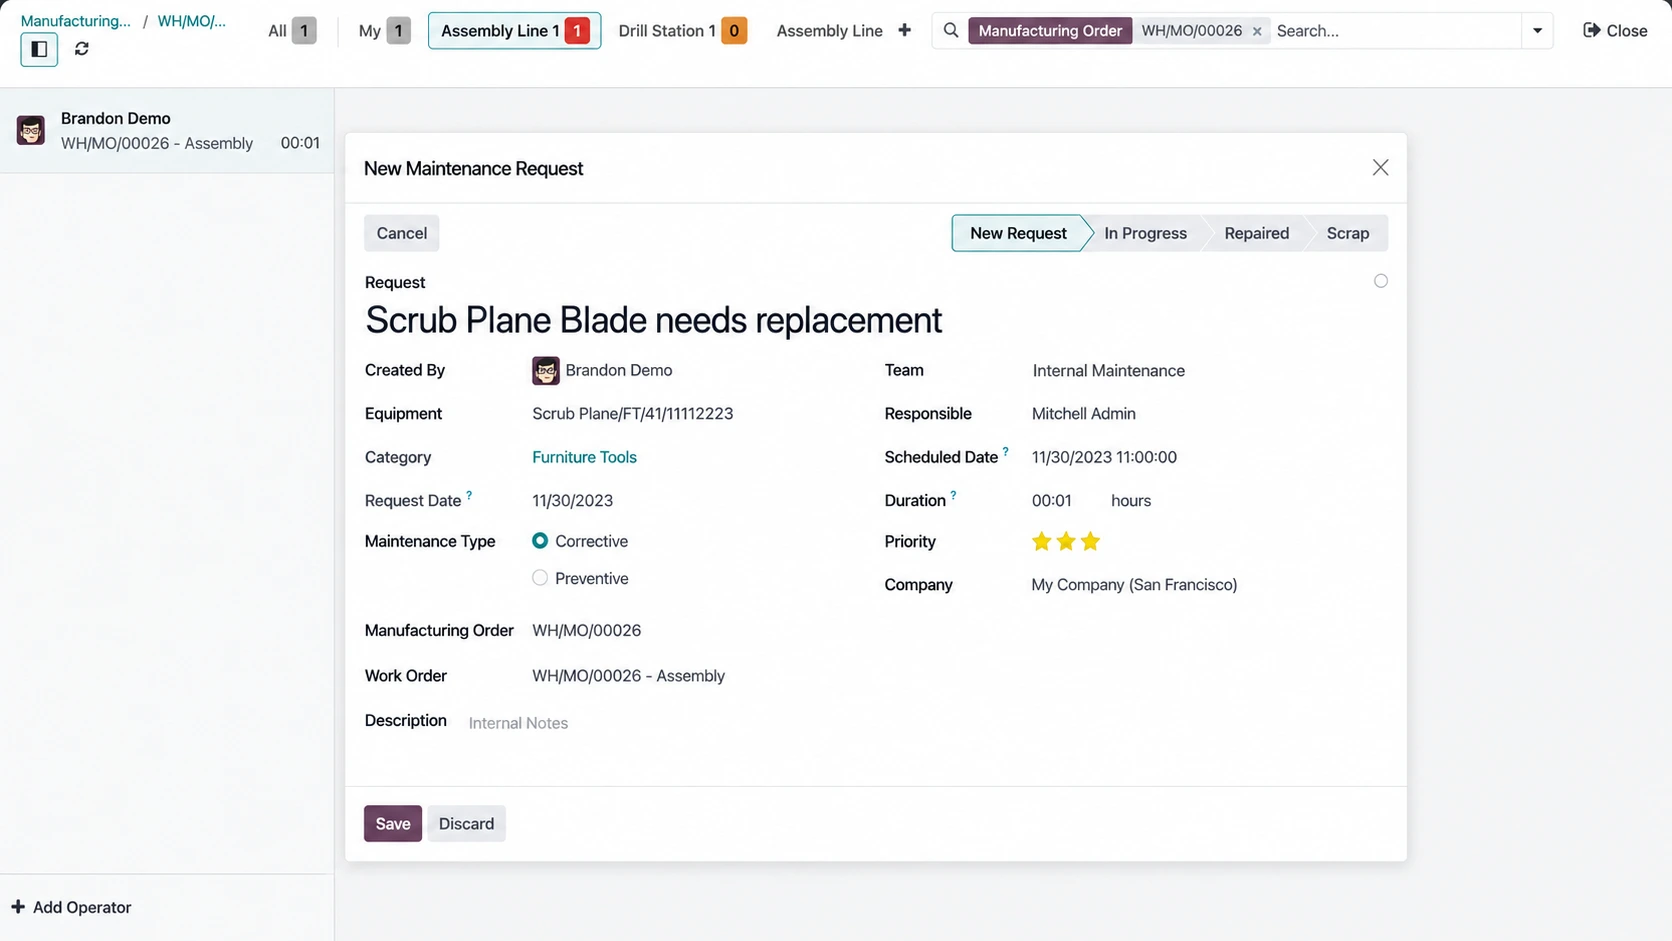Viewport: 1672px width, 941px height.
Task: Open the Drill Station 1 tab
Action: click(682, 31)
